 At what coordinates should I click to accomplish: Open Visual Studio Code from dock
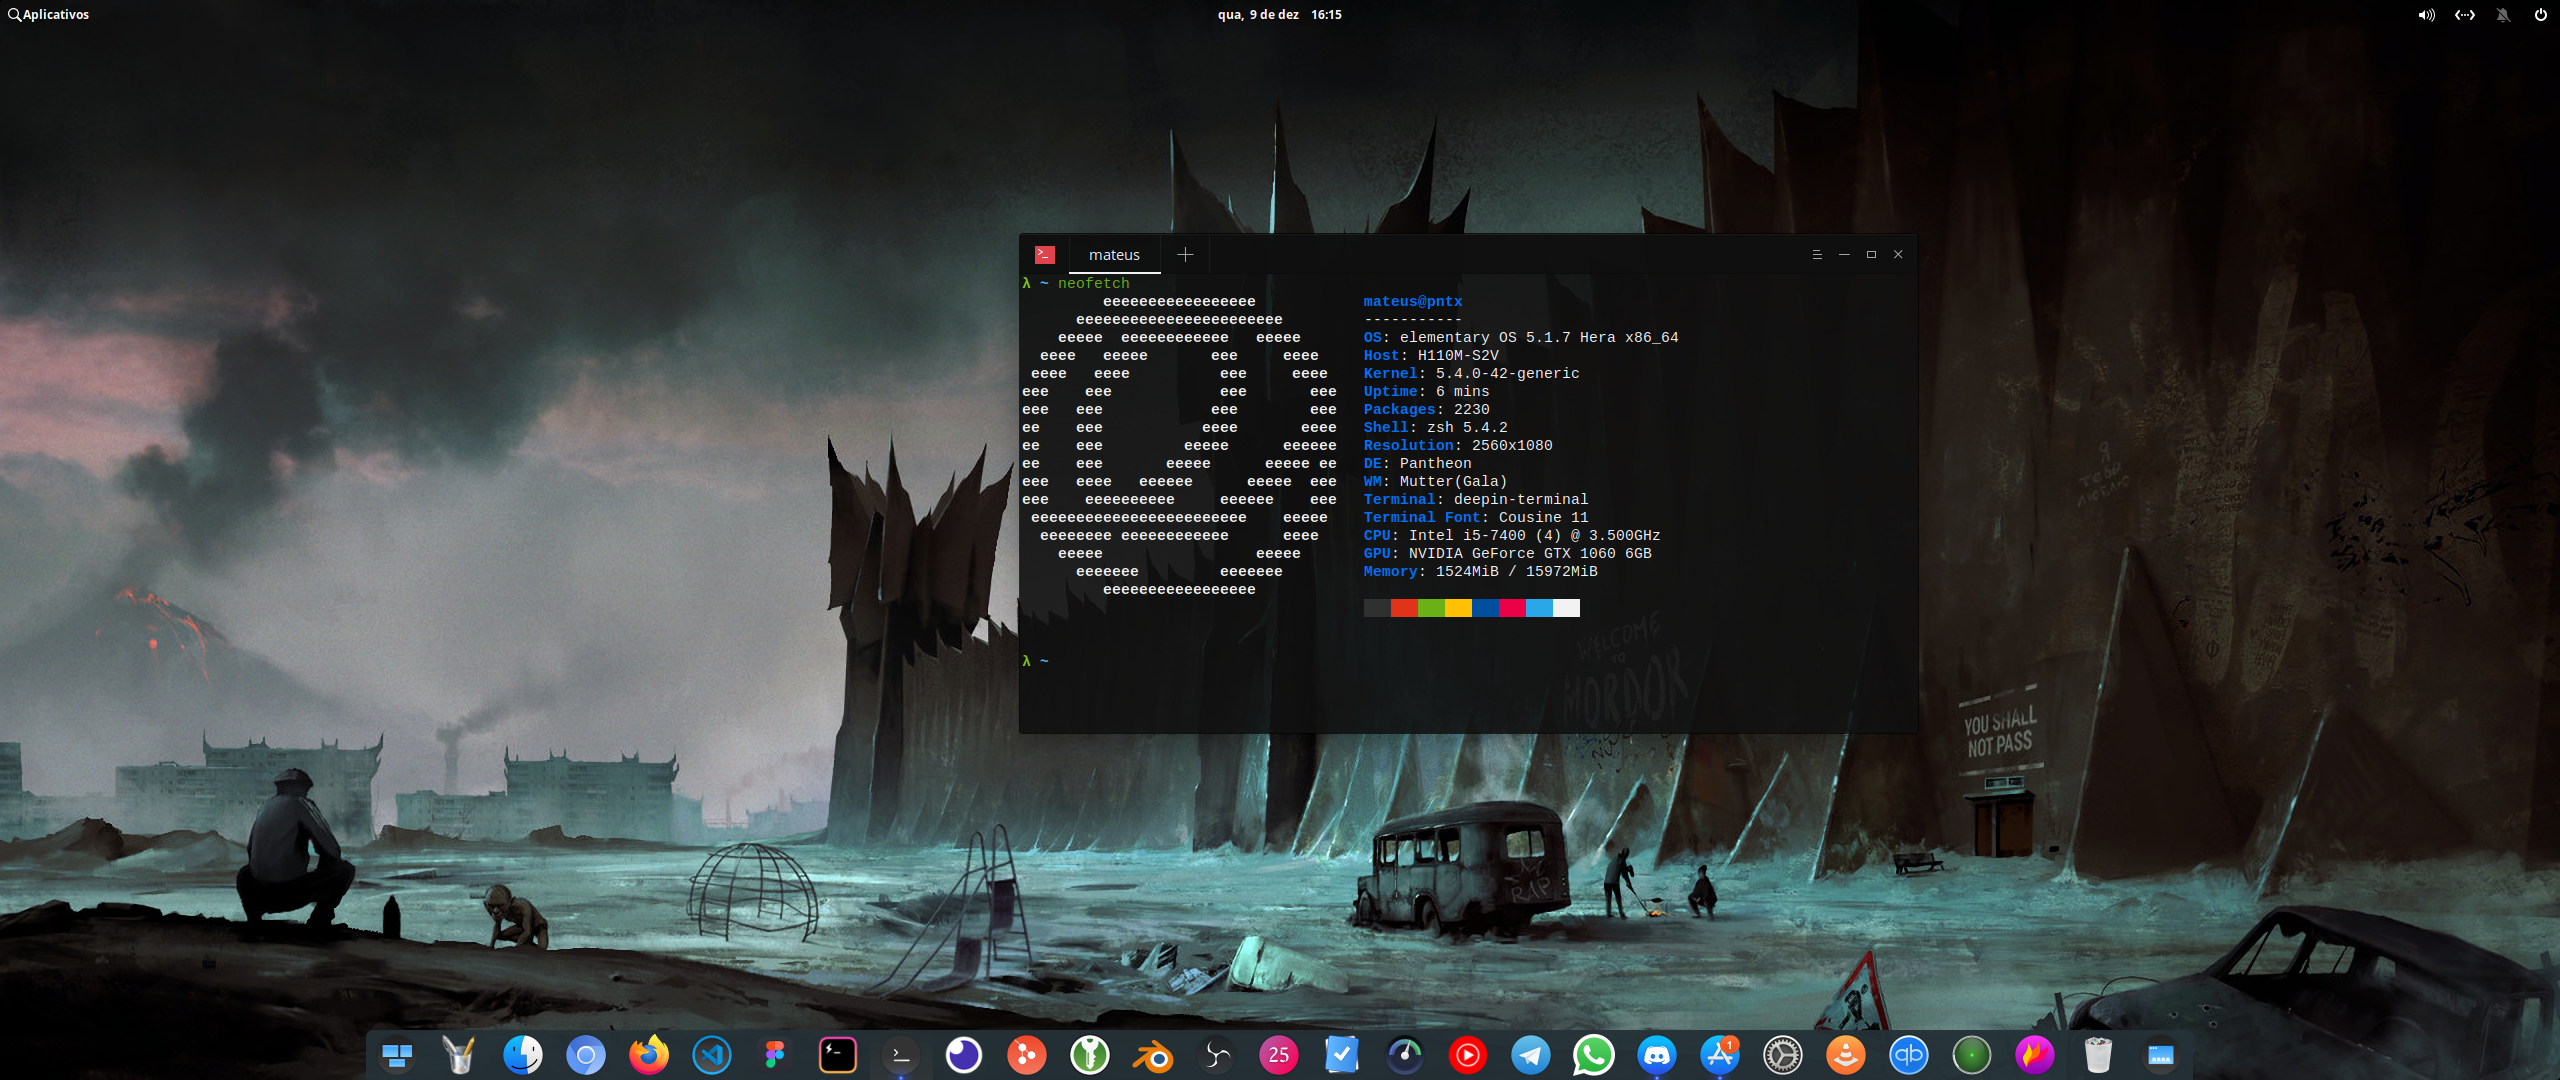pos(712,1055)
